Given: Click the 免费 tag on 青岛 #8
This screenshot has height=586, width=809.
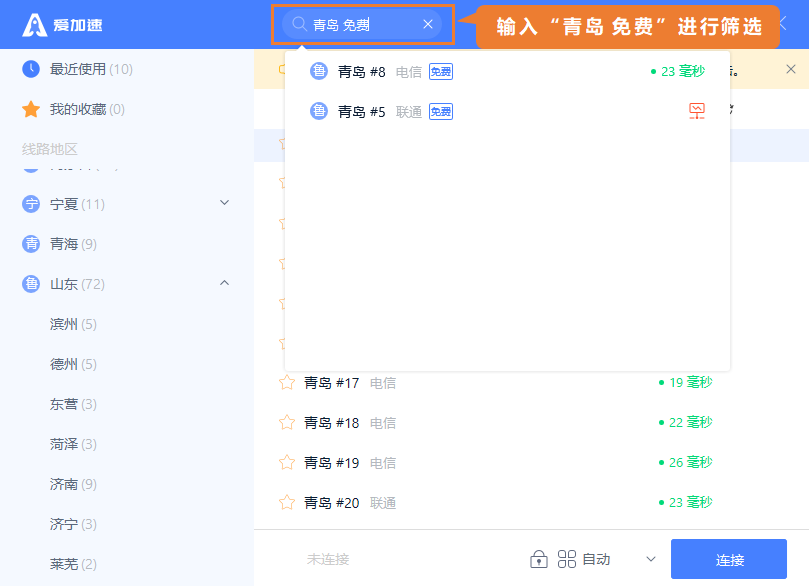Looking at the screenshot, I should (x=441, y=72).
